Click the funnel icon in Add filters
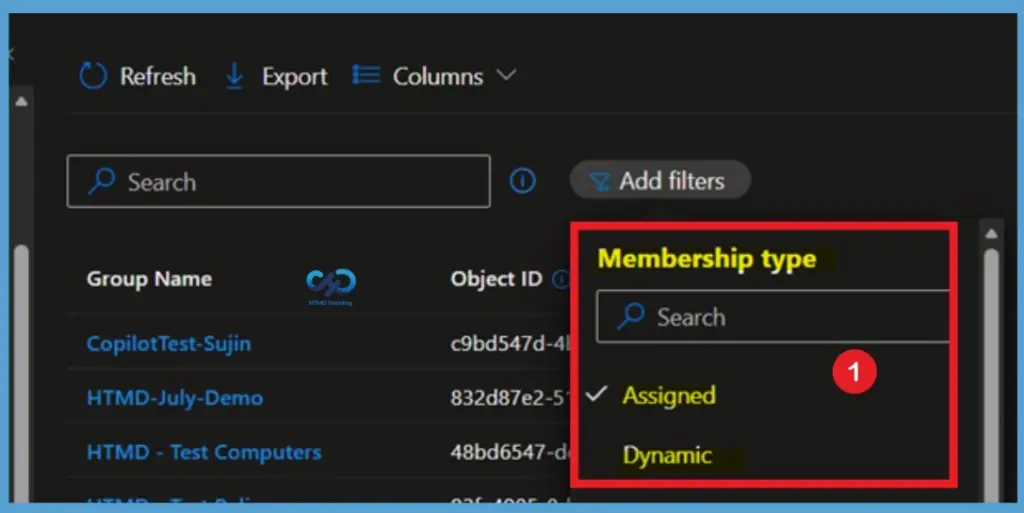 pyautogui.click(x=599, y=181)
